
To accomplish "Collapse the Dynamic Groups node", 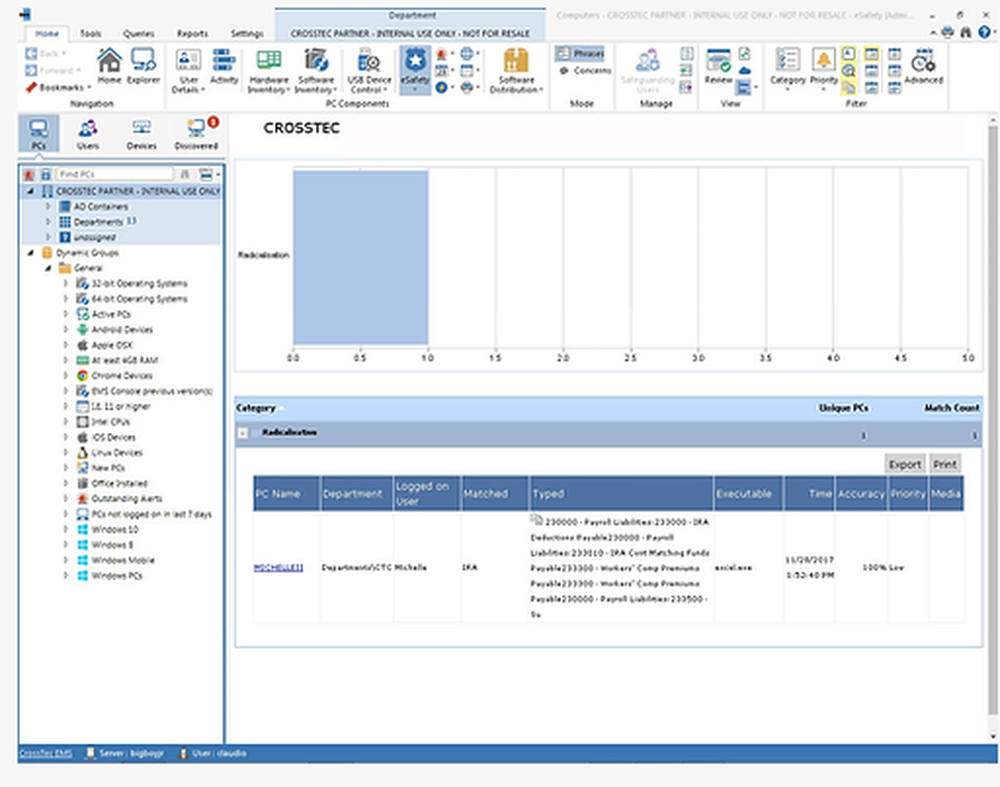I will (x=30, y=253).
